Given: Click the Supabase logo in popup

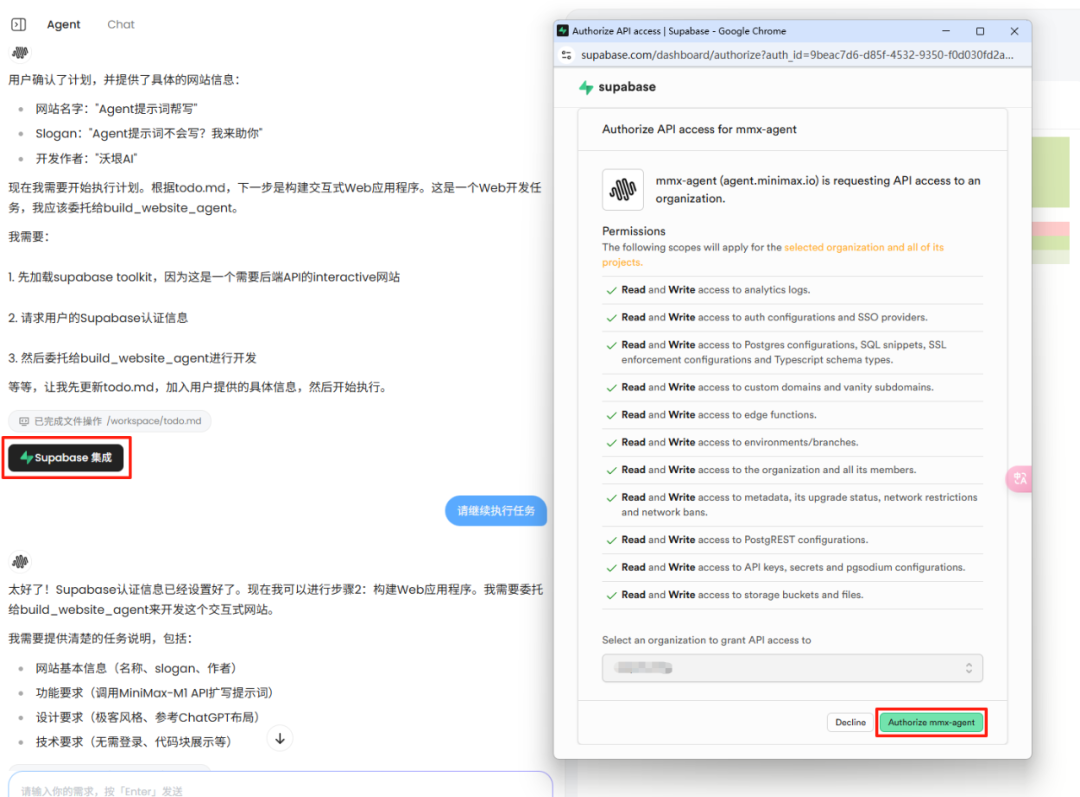Looking at the screenshot, I should pyautogui.click(x=617, y=87).
